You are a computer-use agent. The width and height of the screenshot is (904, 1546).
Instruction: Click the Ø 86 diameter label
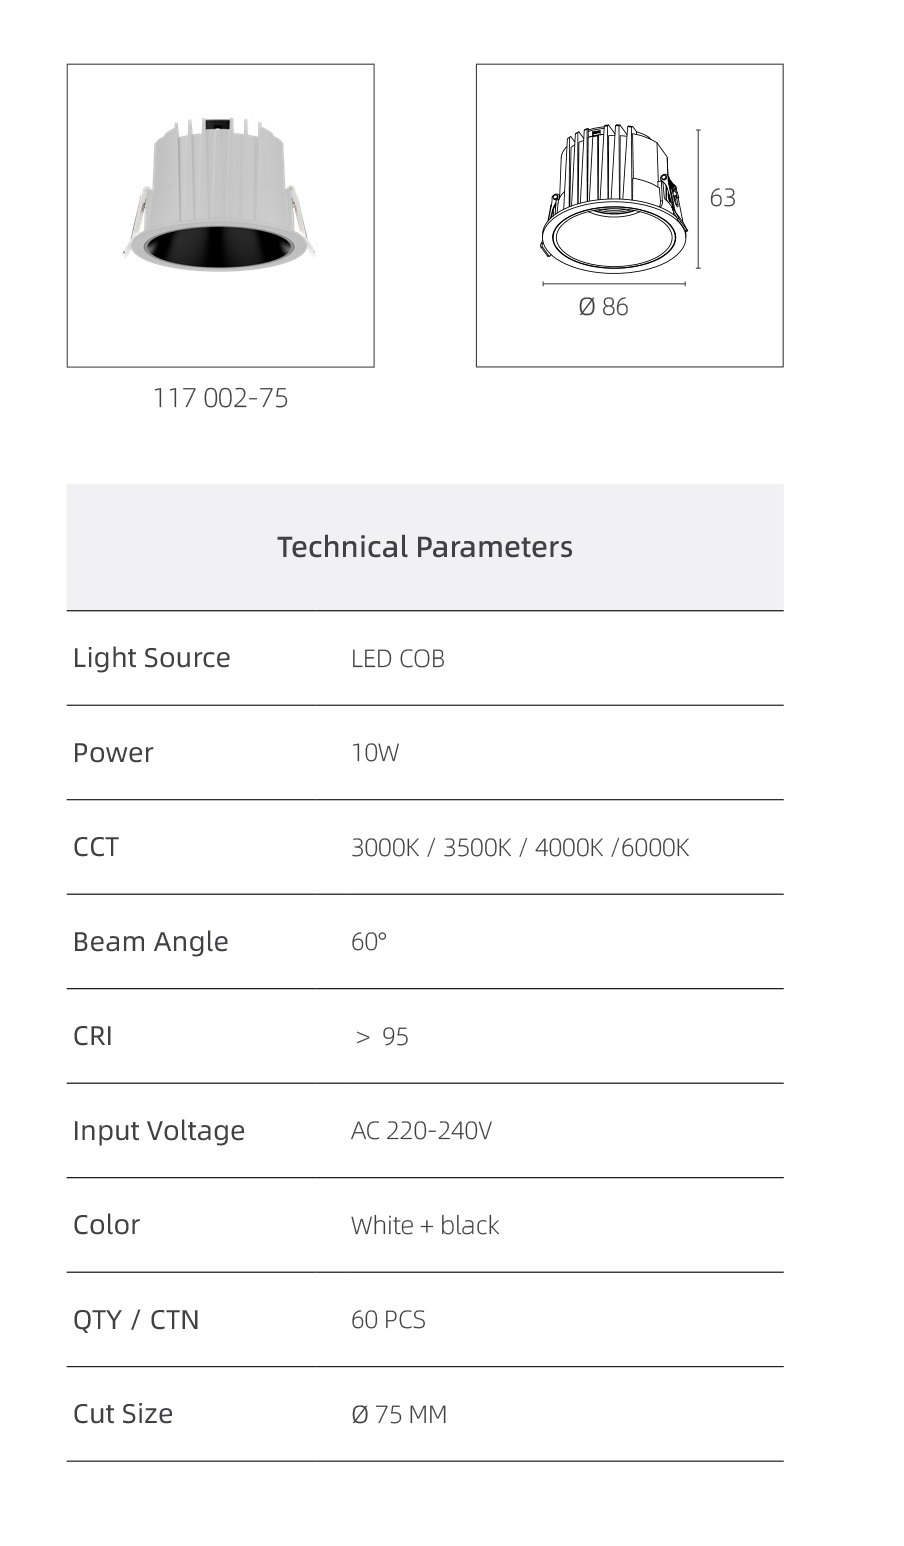click(603, 307)
